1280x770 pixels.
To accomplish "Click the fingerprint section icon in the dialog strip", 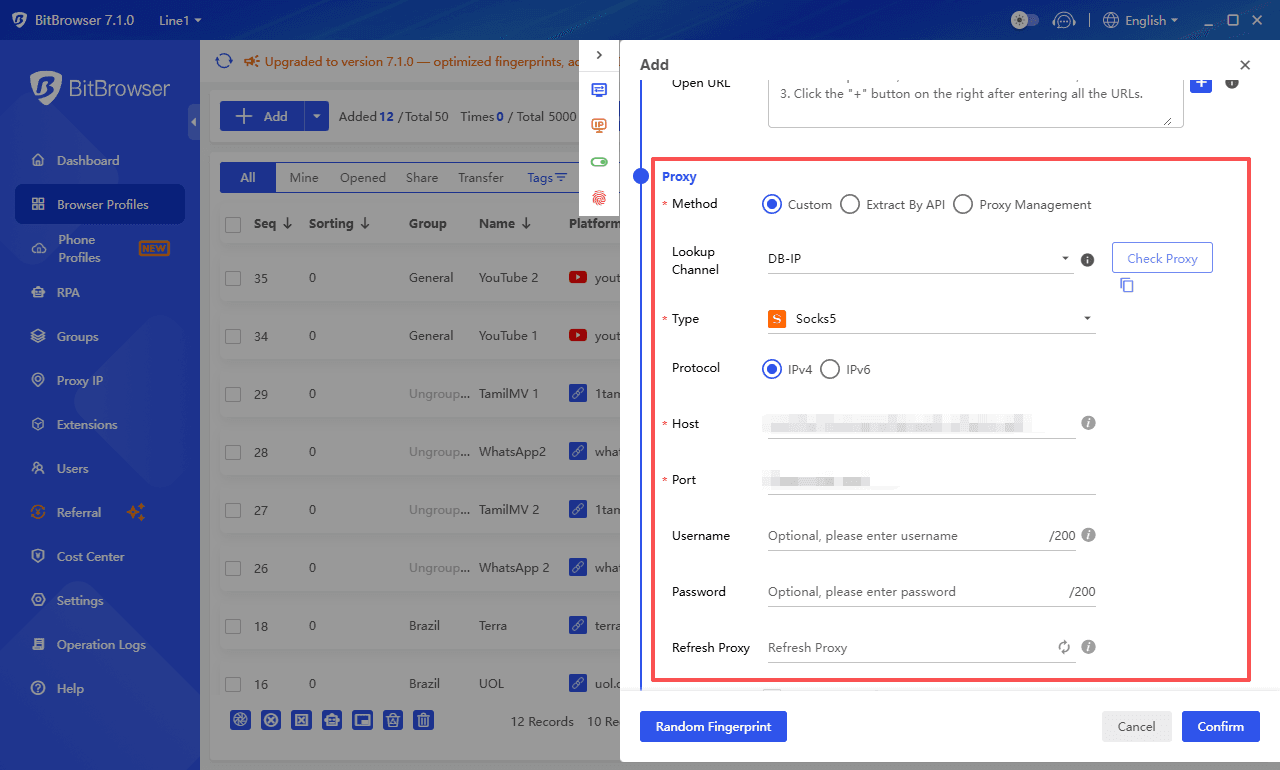I will (x=599, y=198).
